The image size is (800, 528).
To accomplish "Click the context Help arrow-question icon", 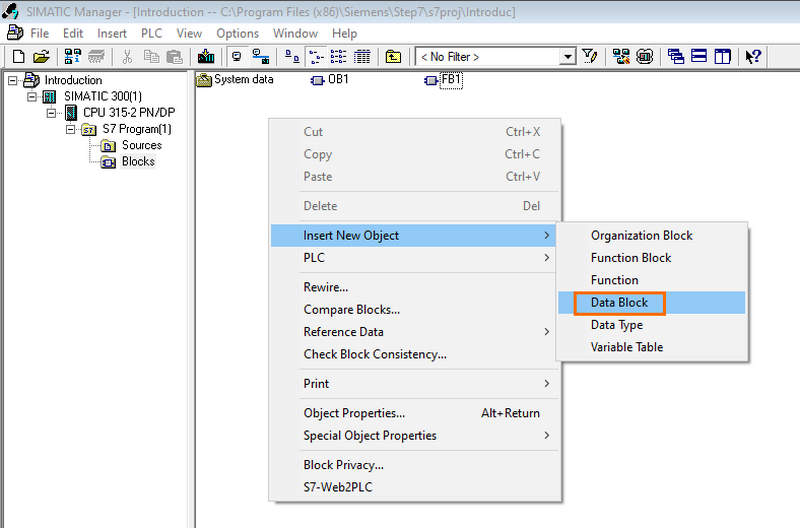I will (x=753, y=56).
